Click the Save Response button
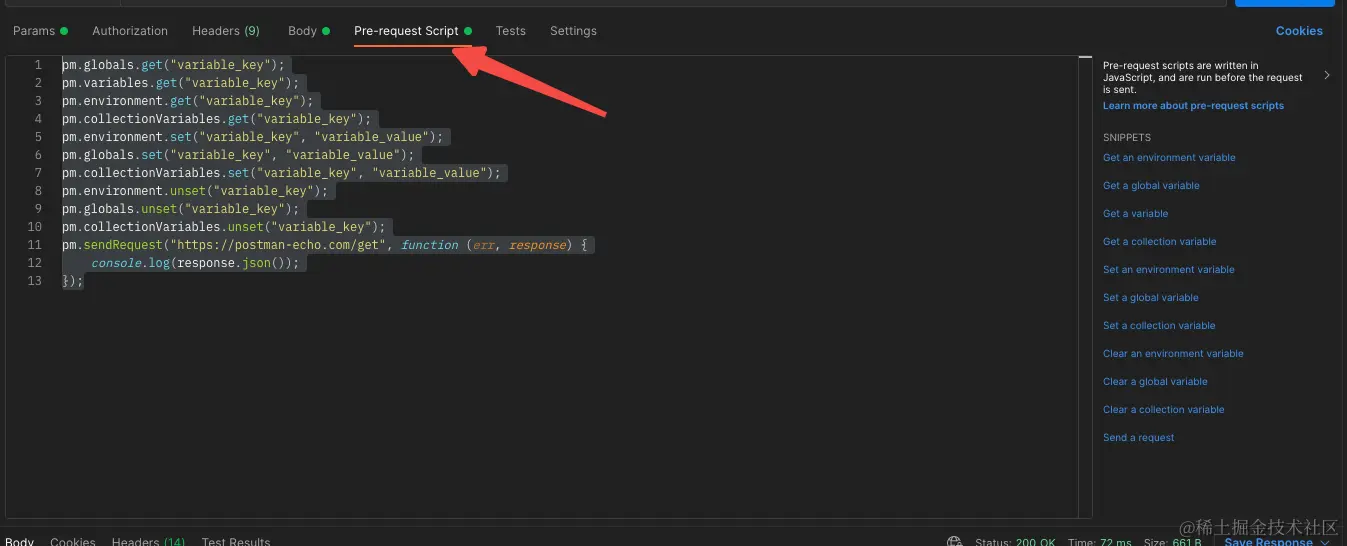The height and width of the screenshot is (546, 1347). click(1268, 541)
